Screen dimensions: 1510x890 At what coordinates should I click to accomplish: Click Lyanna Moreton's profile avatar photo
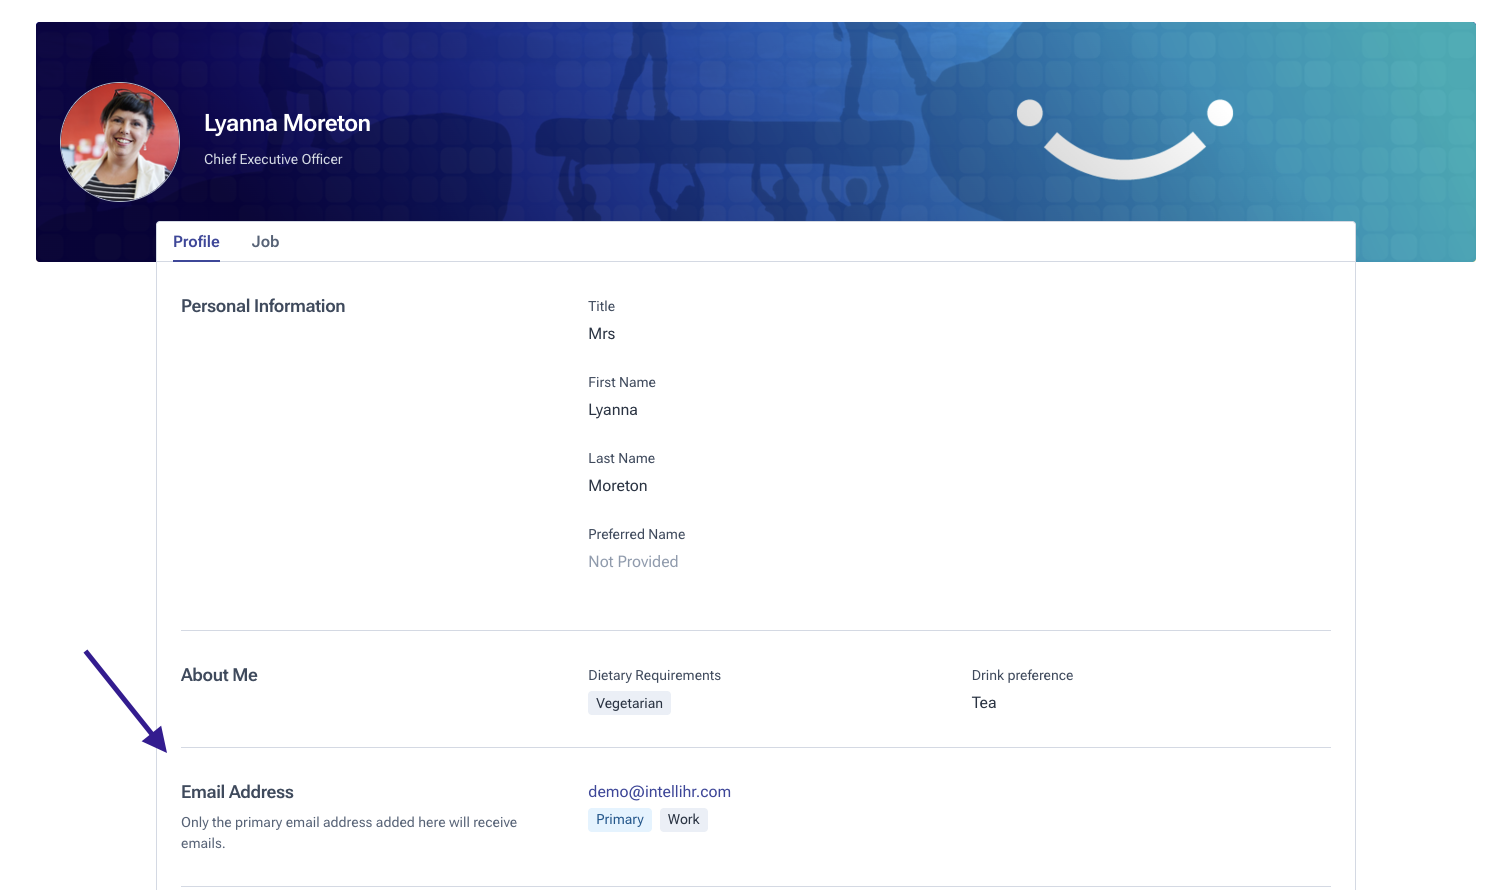[120, 142]
